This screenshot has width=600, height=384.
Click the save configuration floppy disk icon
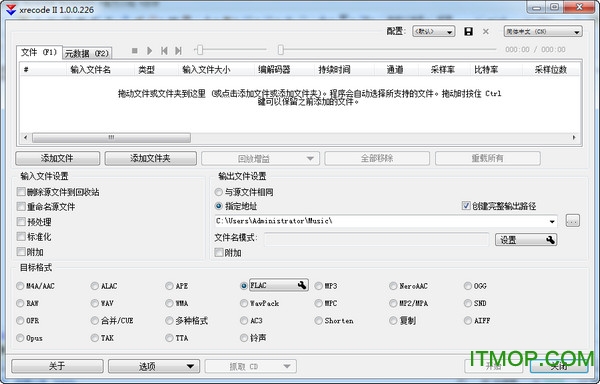(x=468, y=31)
